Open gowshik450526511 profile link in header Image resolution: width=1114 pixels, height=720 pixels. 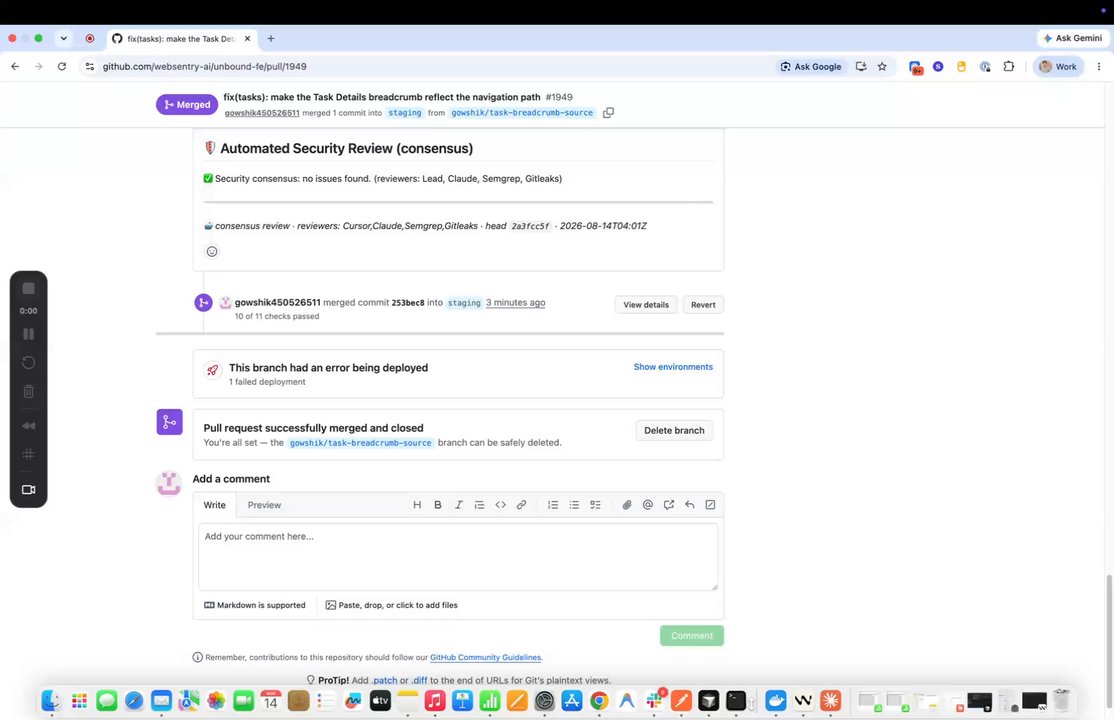click(x=261, y=113)
